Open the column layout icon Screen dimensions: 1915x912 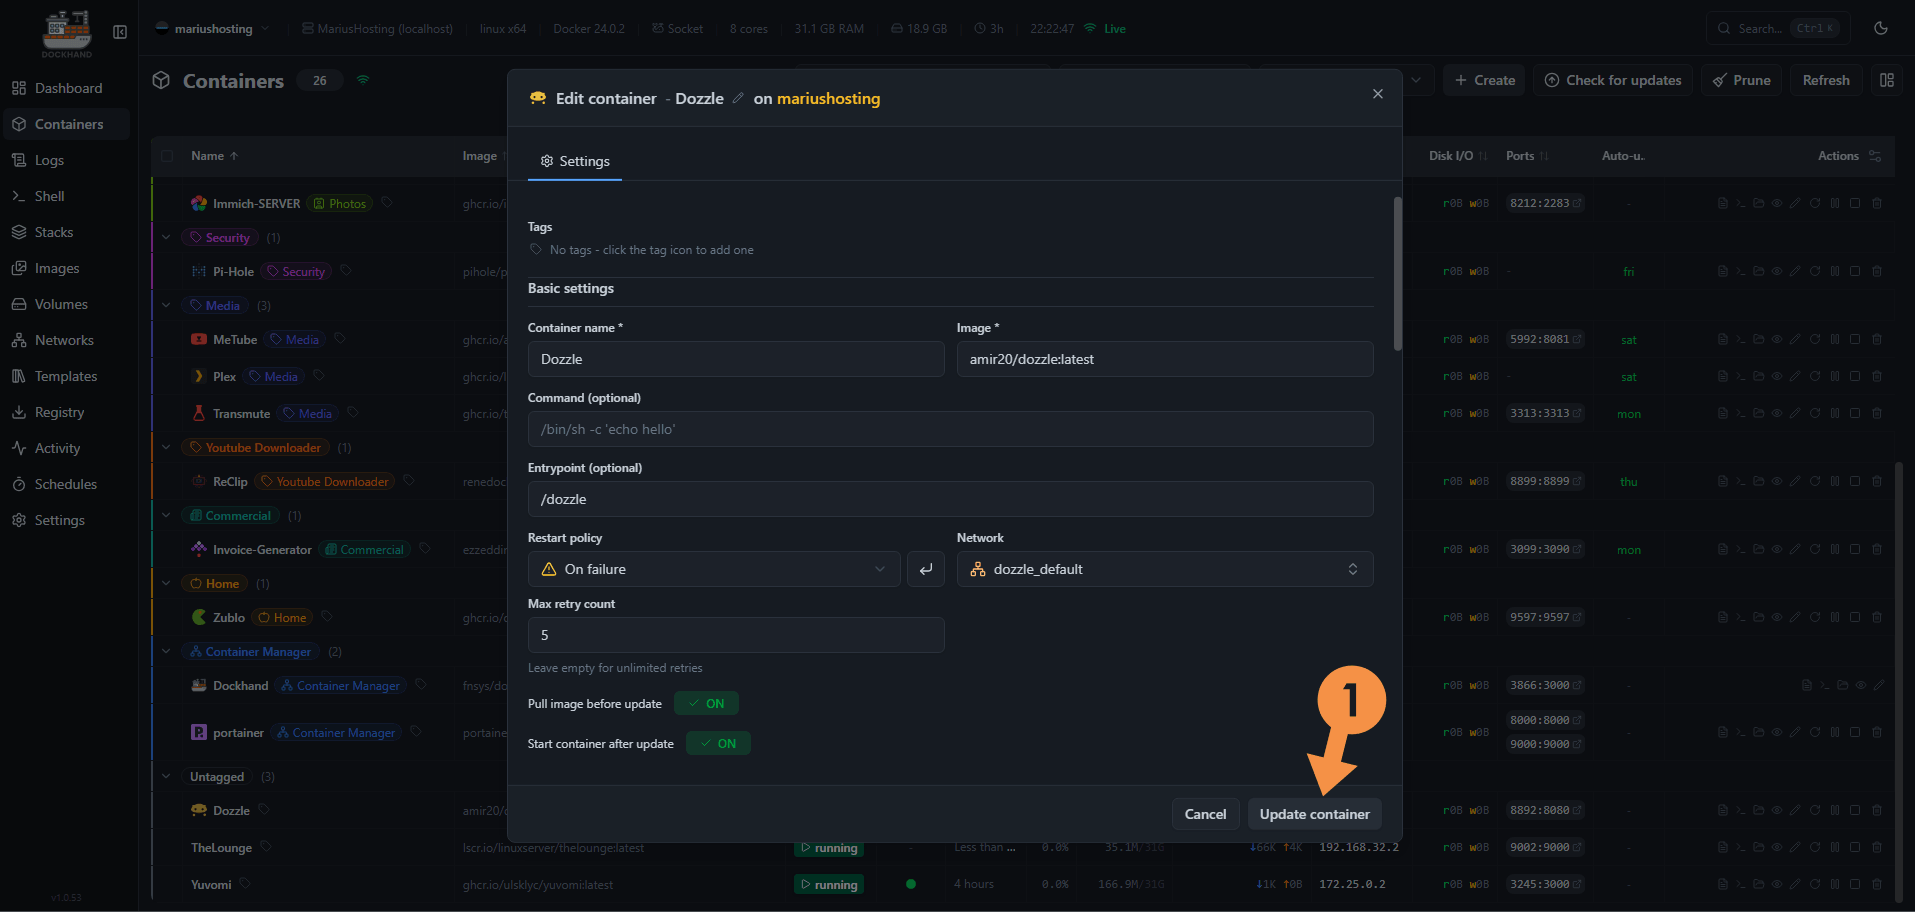1887,80
